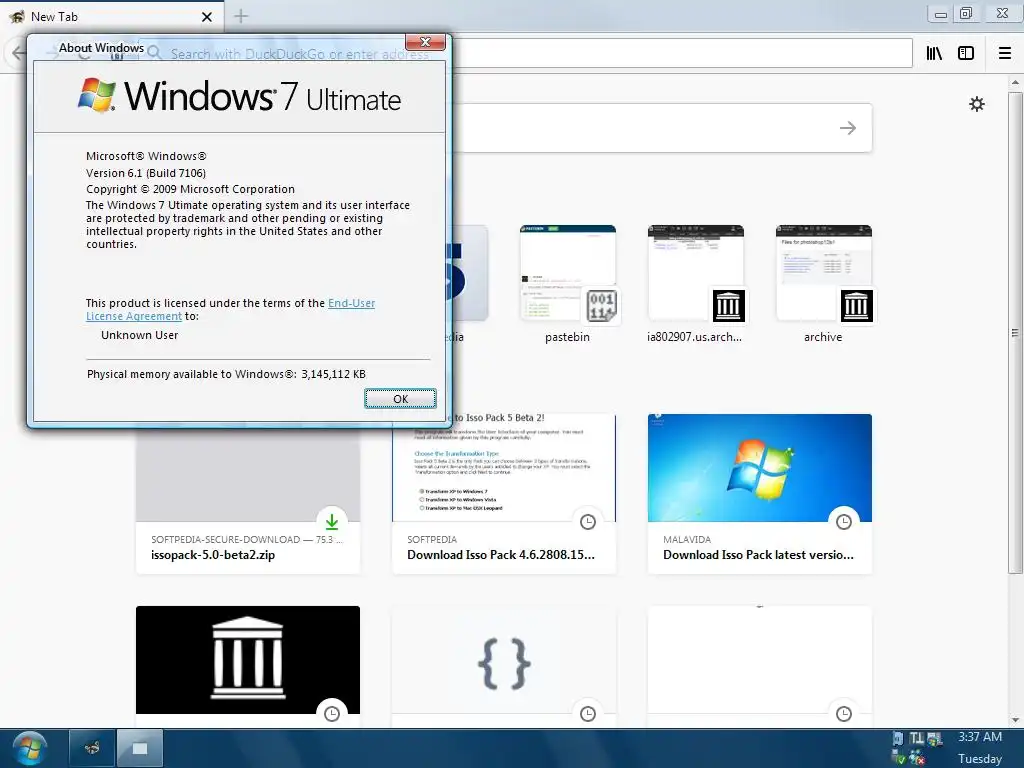Click the search arrow on new tab page
The height and width of the screenshot is (768, 1024).
(x=848, y=128)
